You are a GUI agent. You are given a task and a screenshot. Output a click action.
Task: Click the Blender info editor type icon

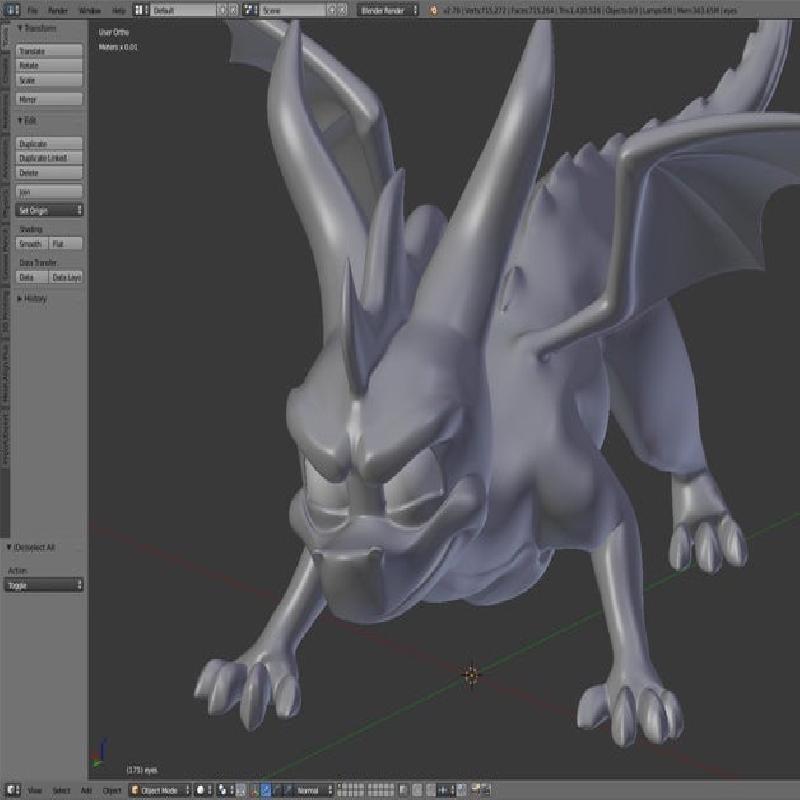point(10,9)
